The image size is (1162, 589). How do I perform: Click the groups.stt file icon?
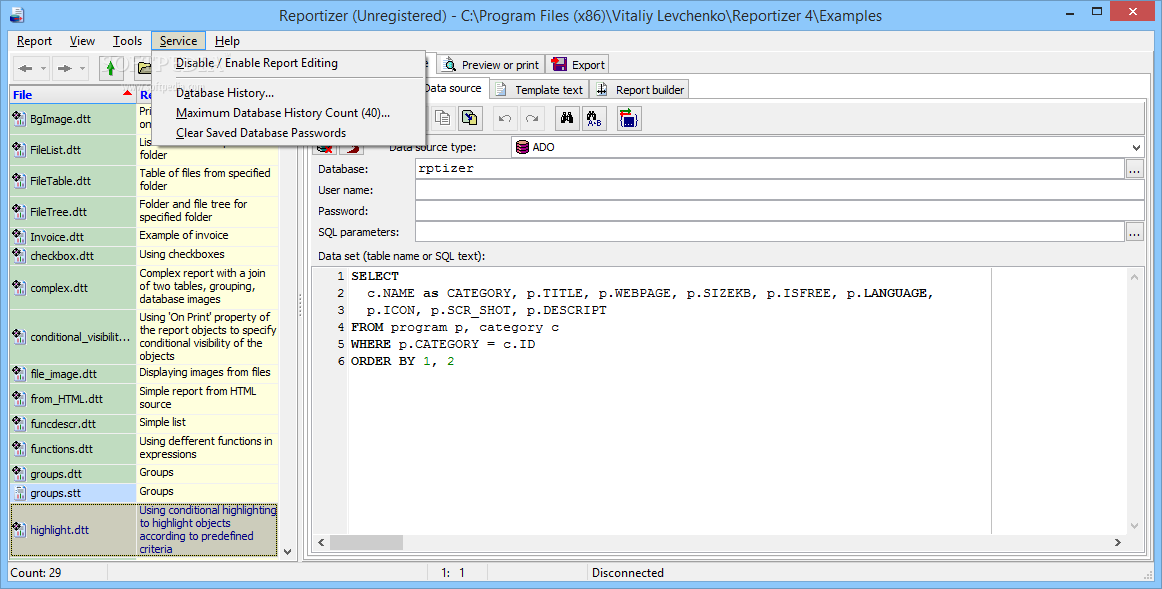tap(19, 493)
